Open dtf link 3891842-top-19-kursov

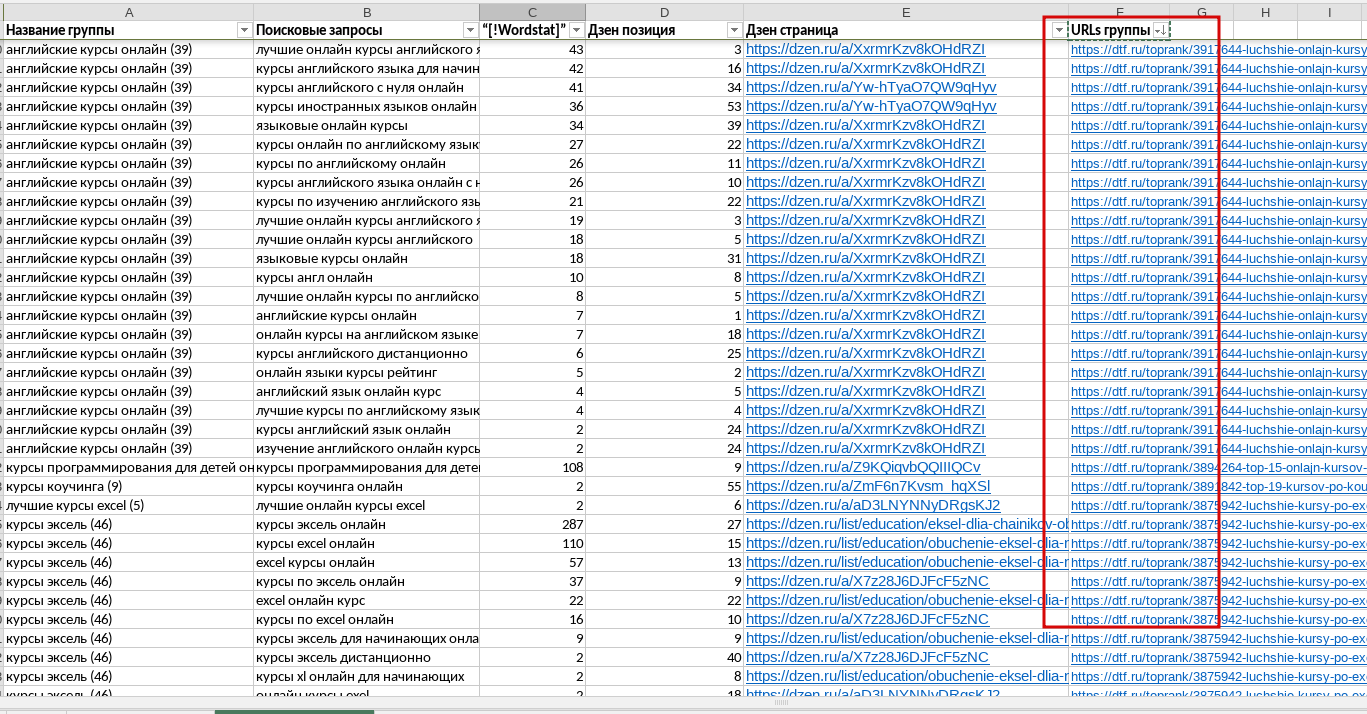tap(1218, 486)
